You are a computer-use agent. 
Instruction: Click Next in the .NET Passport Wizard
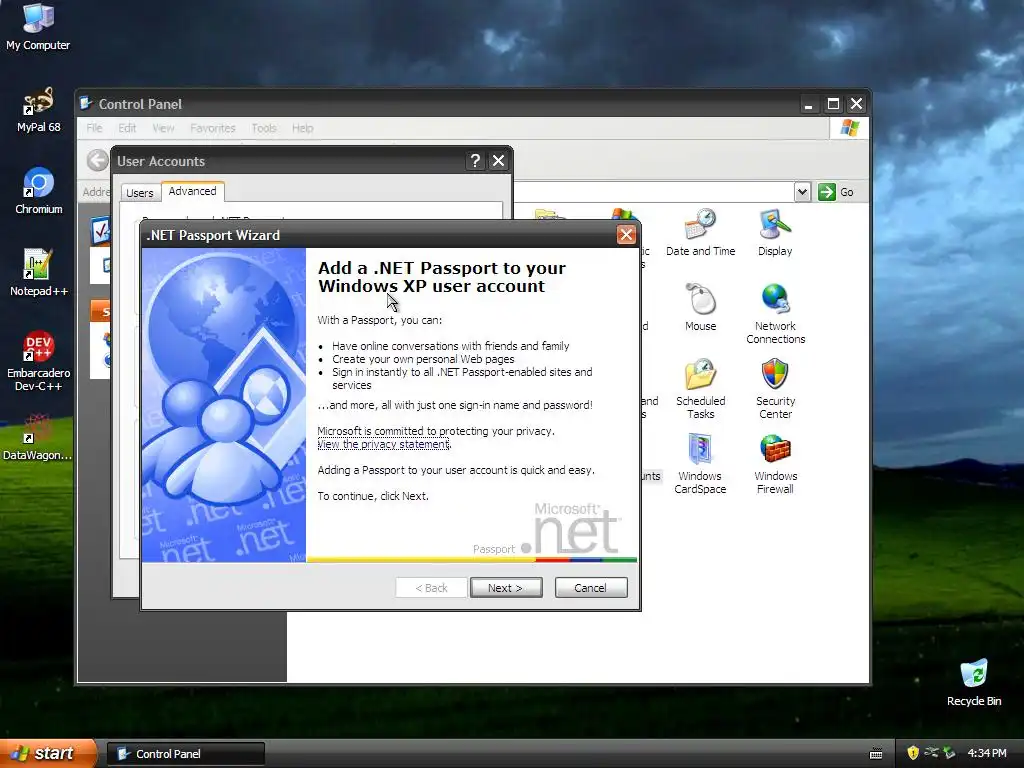coord(505,588)
